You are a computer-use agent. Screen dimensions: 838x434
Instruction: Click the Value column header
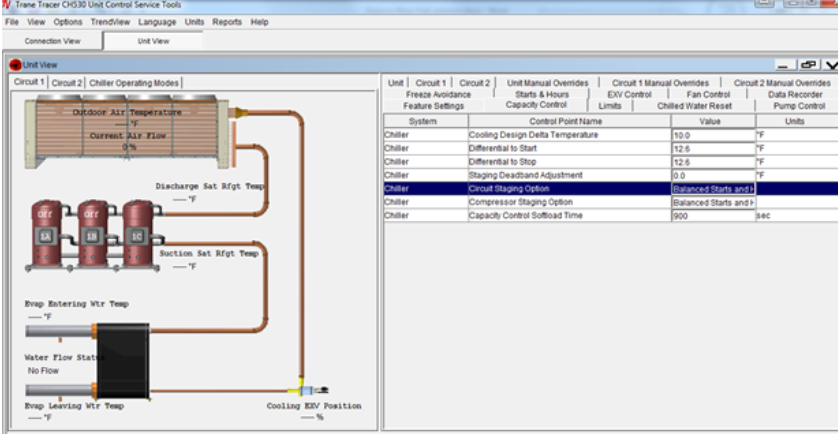[x=713, y=121]
